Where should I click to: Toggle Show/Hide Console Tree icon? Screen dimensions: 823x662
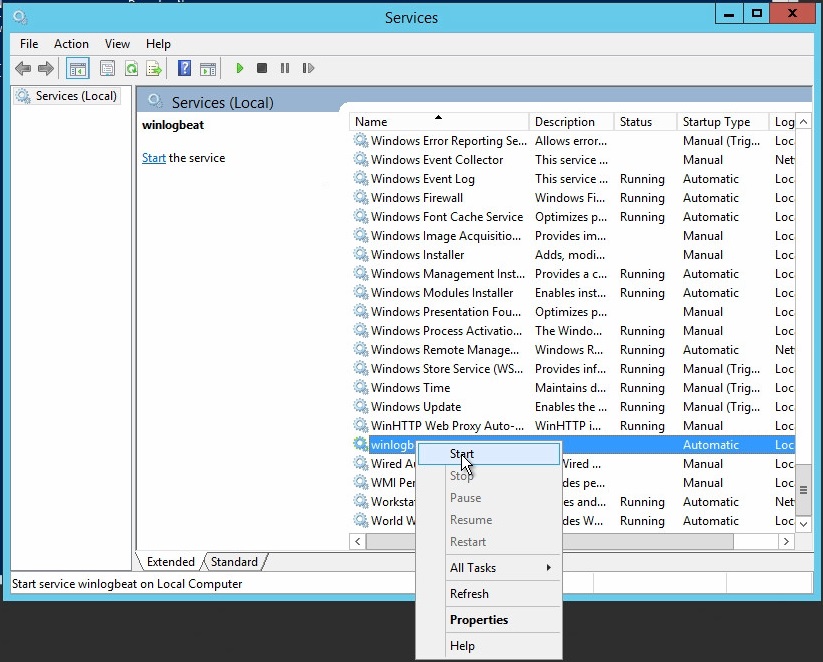coord(78,68)
